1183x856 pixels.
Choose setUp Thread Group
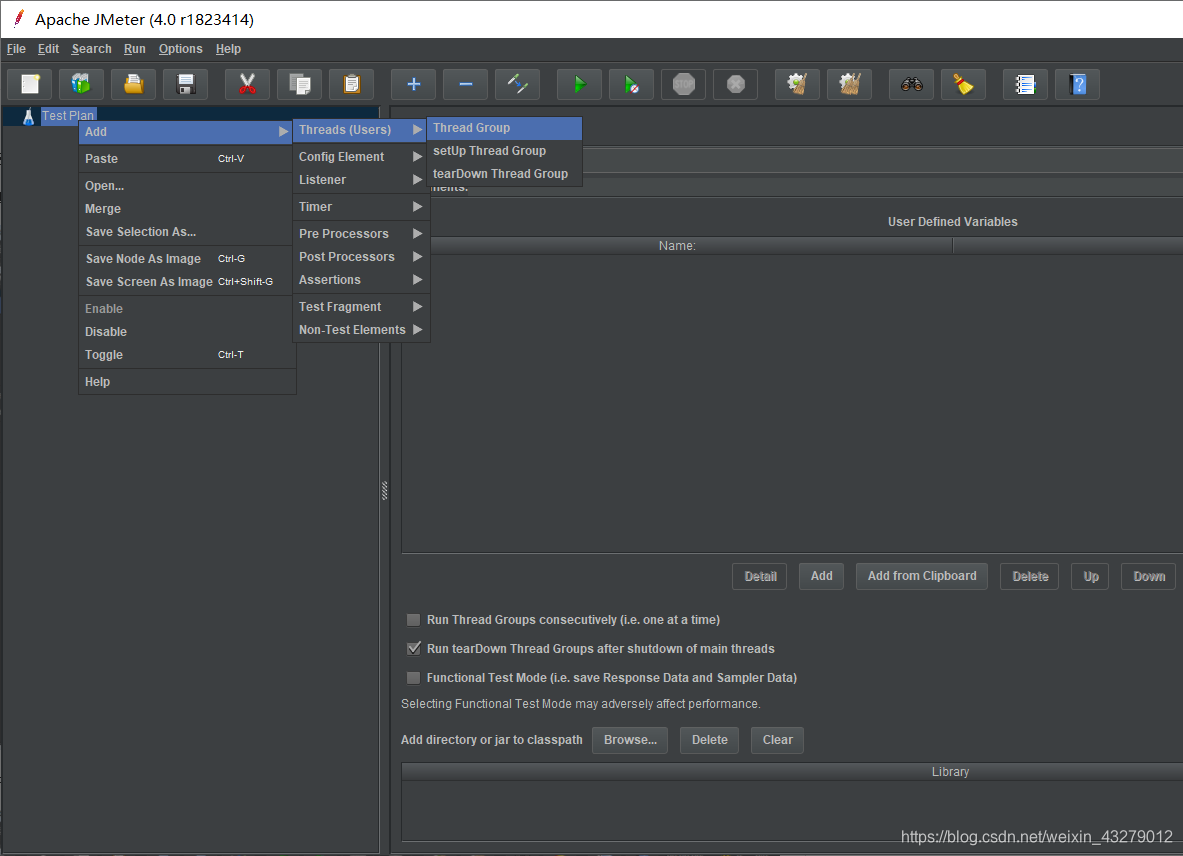coord(504,151)
